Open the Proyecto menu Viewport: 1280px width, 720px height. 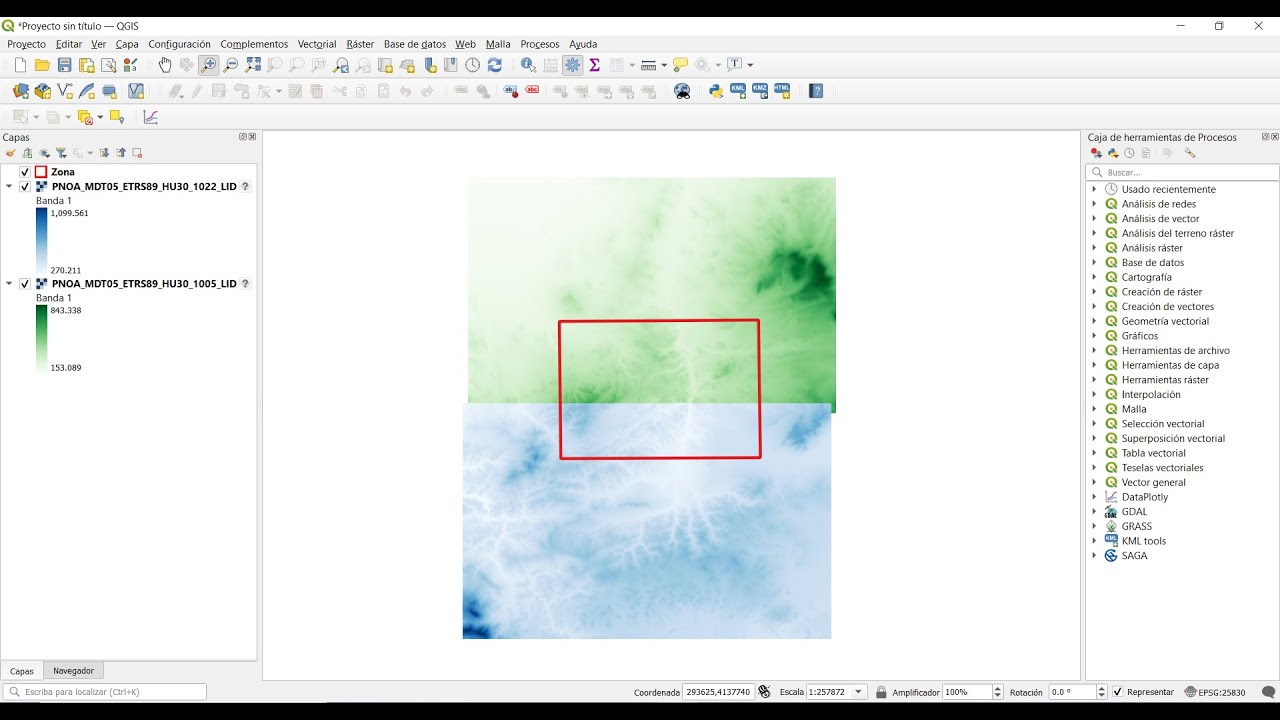coord(26,44)
